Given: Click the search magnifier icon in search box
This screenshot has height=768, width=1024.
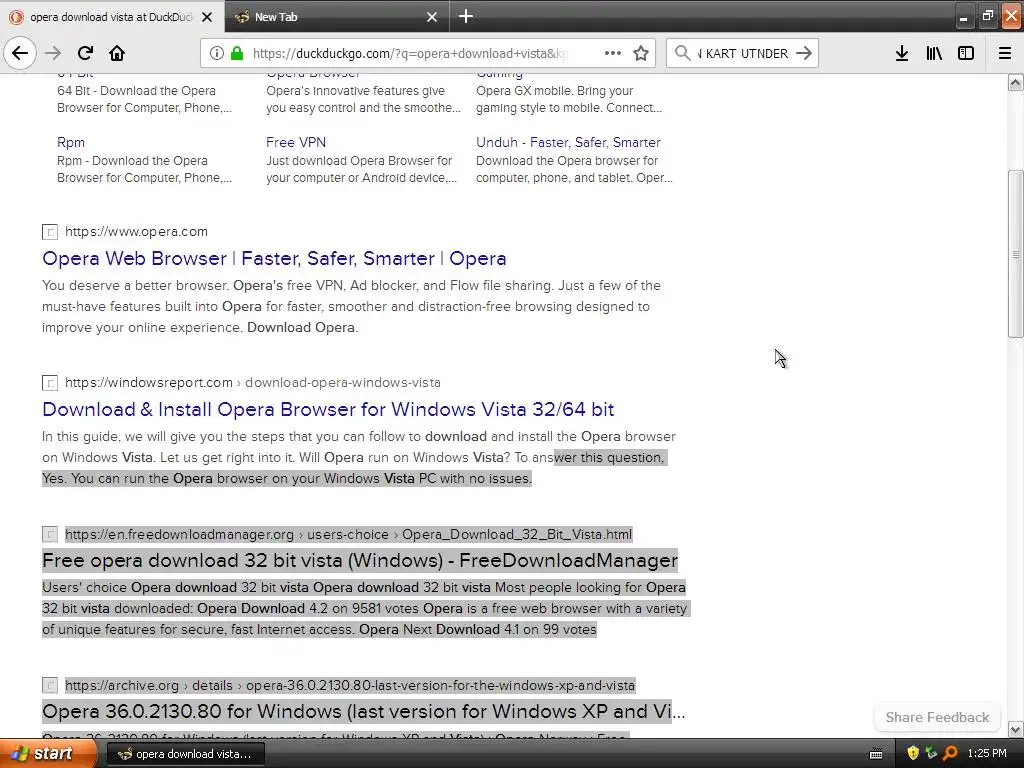Looking at the screenshot, I should 682,53.
